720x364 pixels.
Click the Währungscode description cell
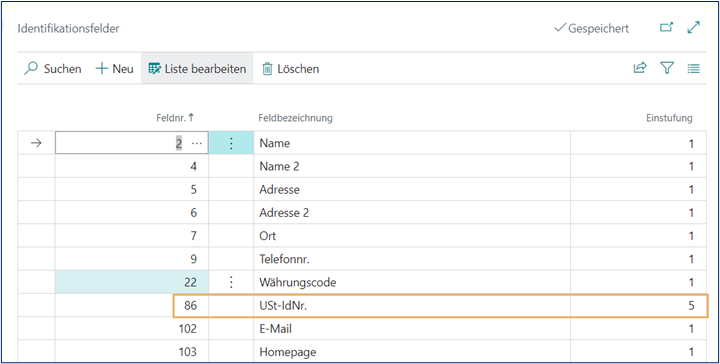[412, 283]
